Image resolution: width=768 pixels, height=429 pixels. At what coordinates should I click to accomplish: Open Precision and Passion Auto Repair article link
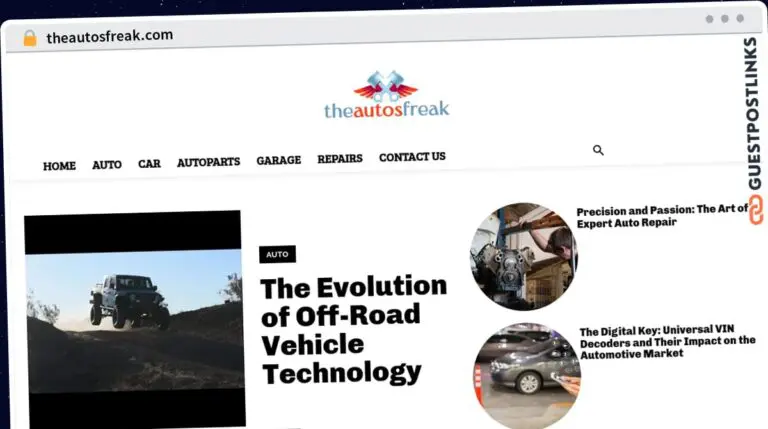662,216
